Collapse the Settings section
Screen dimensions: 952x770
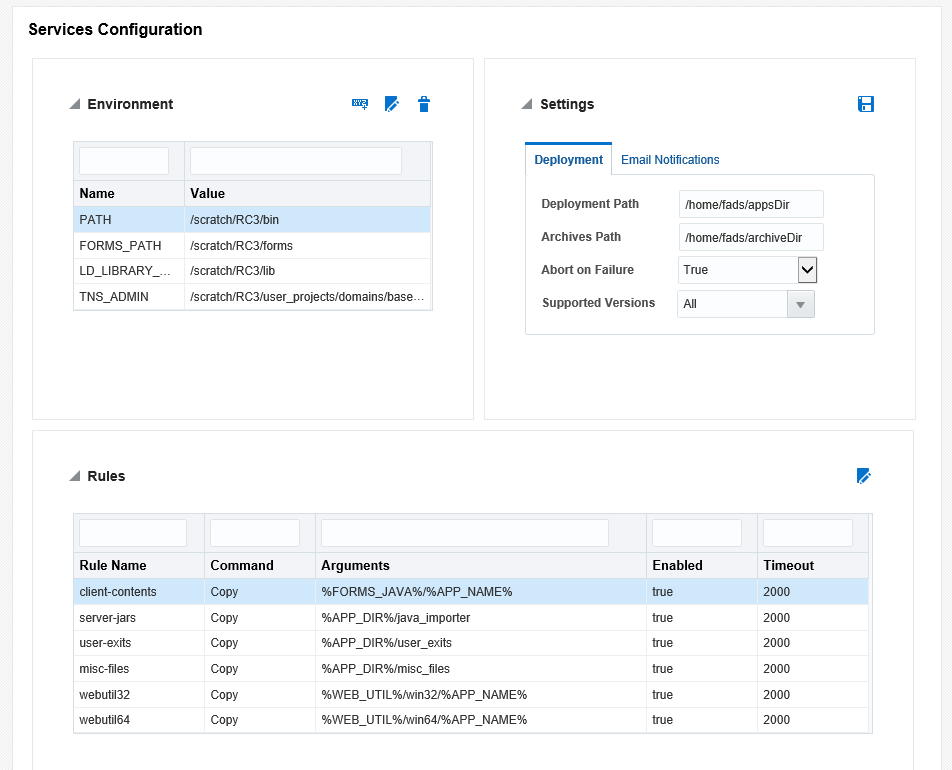[527, 104]
